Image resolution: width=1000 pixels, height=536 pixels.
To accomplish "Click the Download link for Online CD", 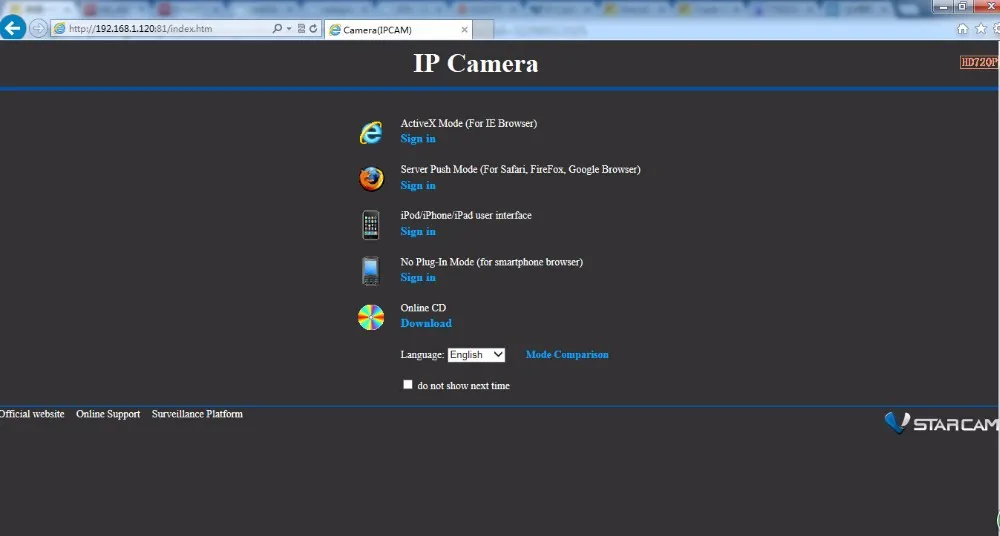I will [x=426, y=323].
